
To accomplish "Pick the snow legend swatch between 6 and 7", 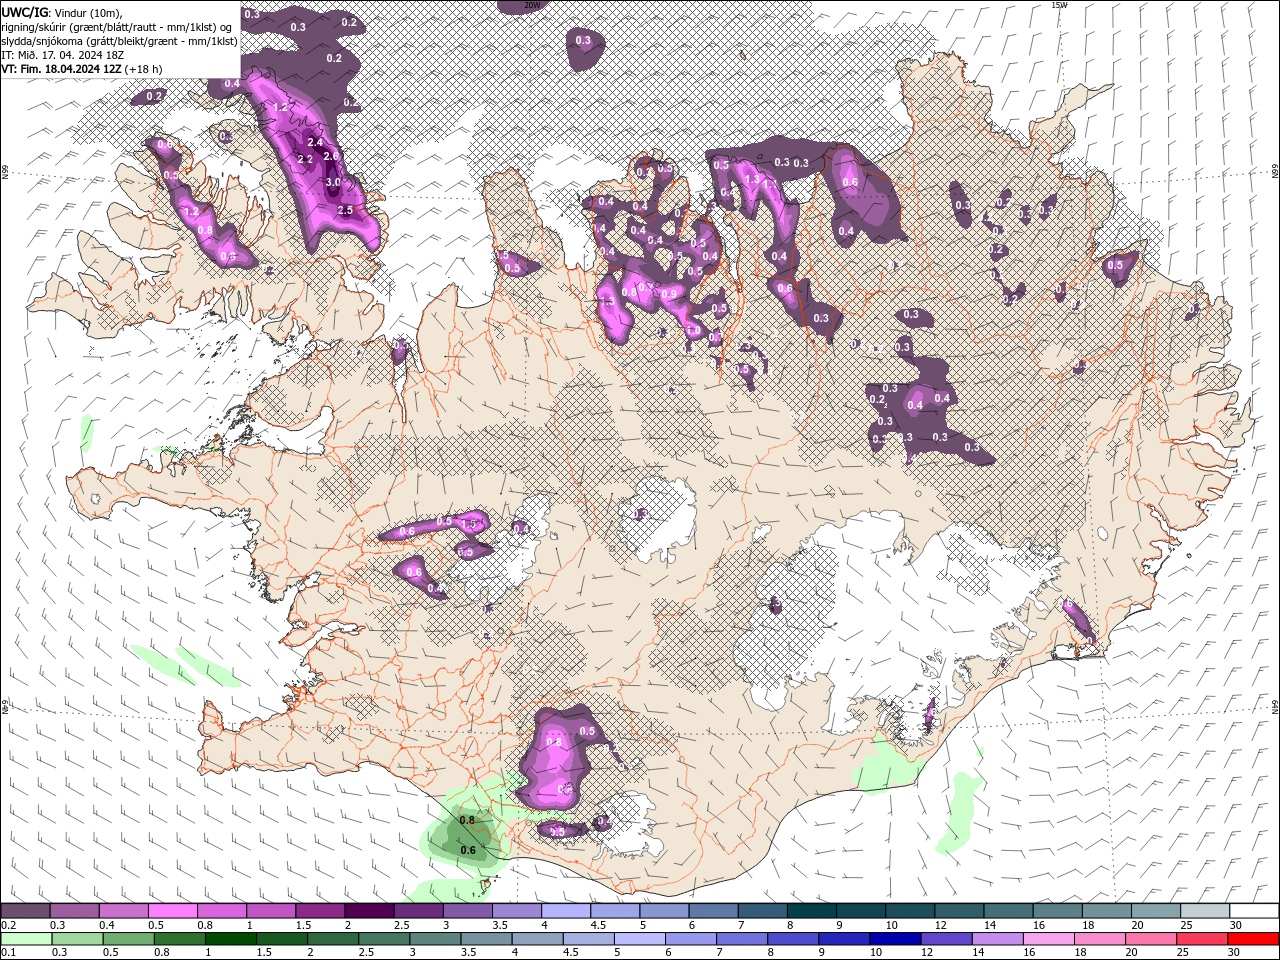I will tap(712, 911).
